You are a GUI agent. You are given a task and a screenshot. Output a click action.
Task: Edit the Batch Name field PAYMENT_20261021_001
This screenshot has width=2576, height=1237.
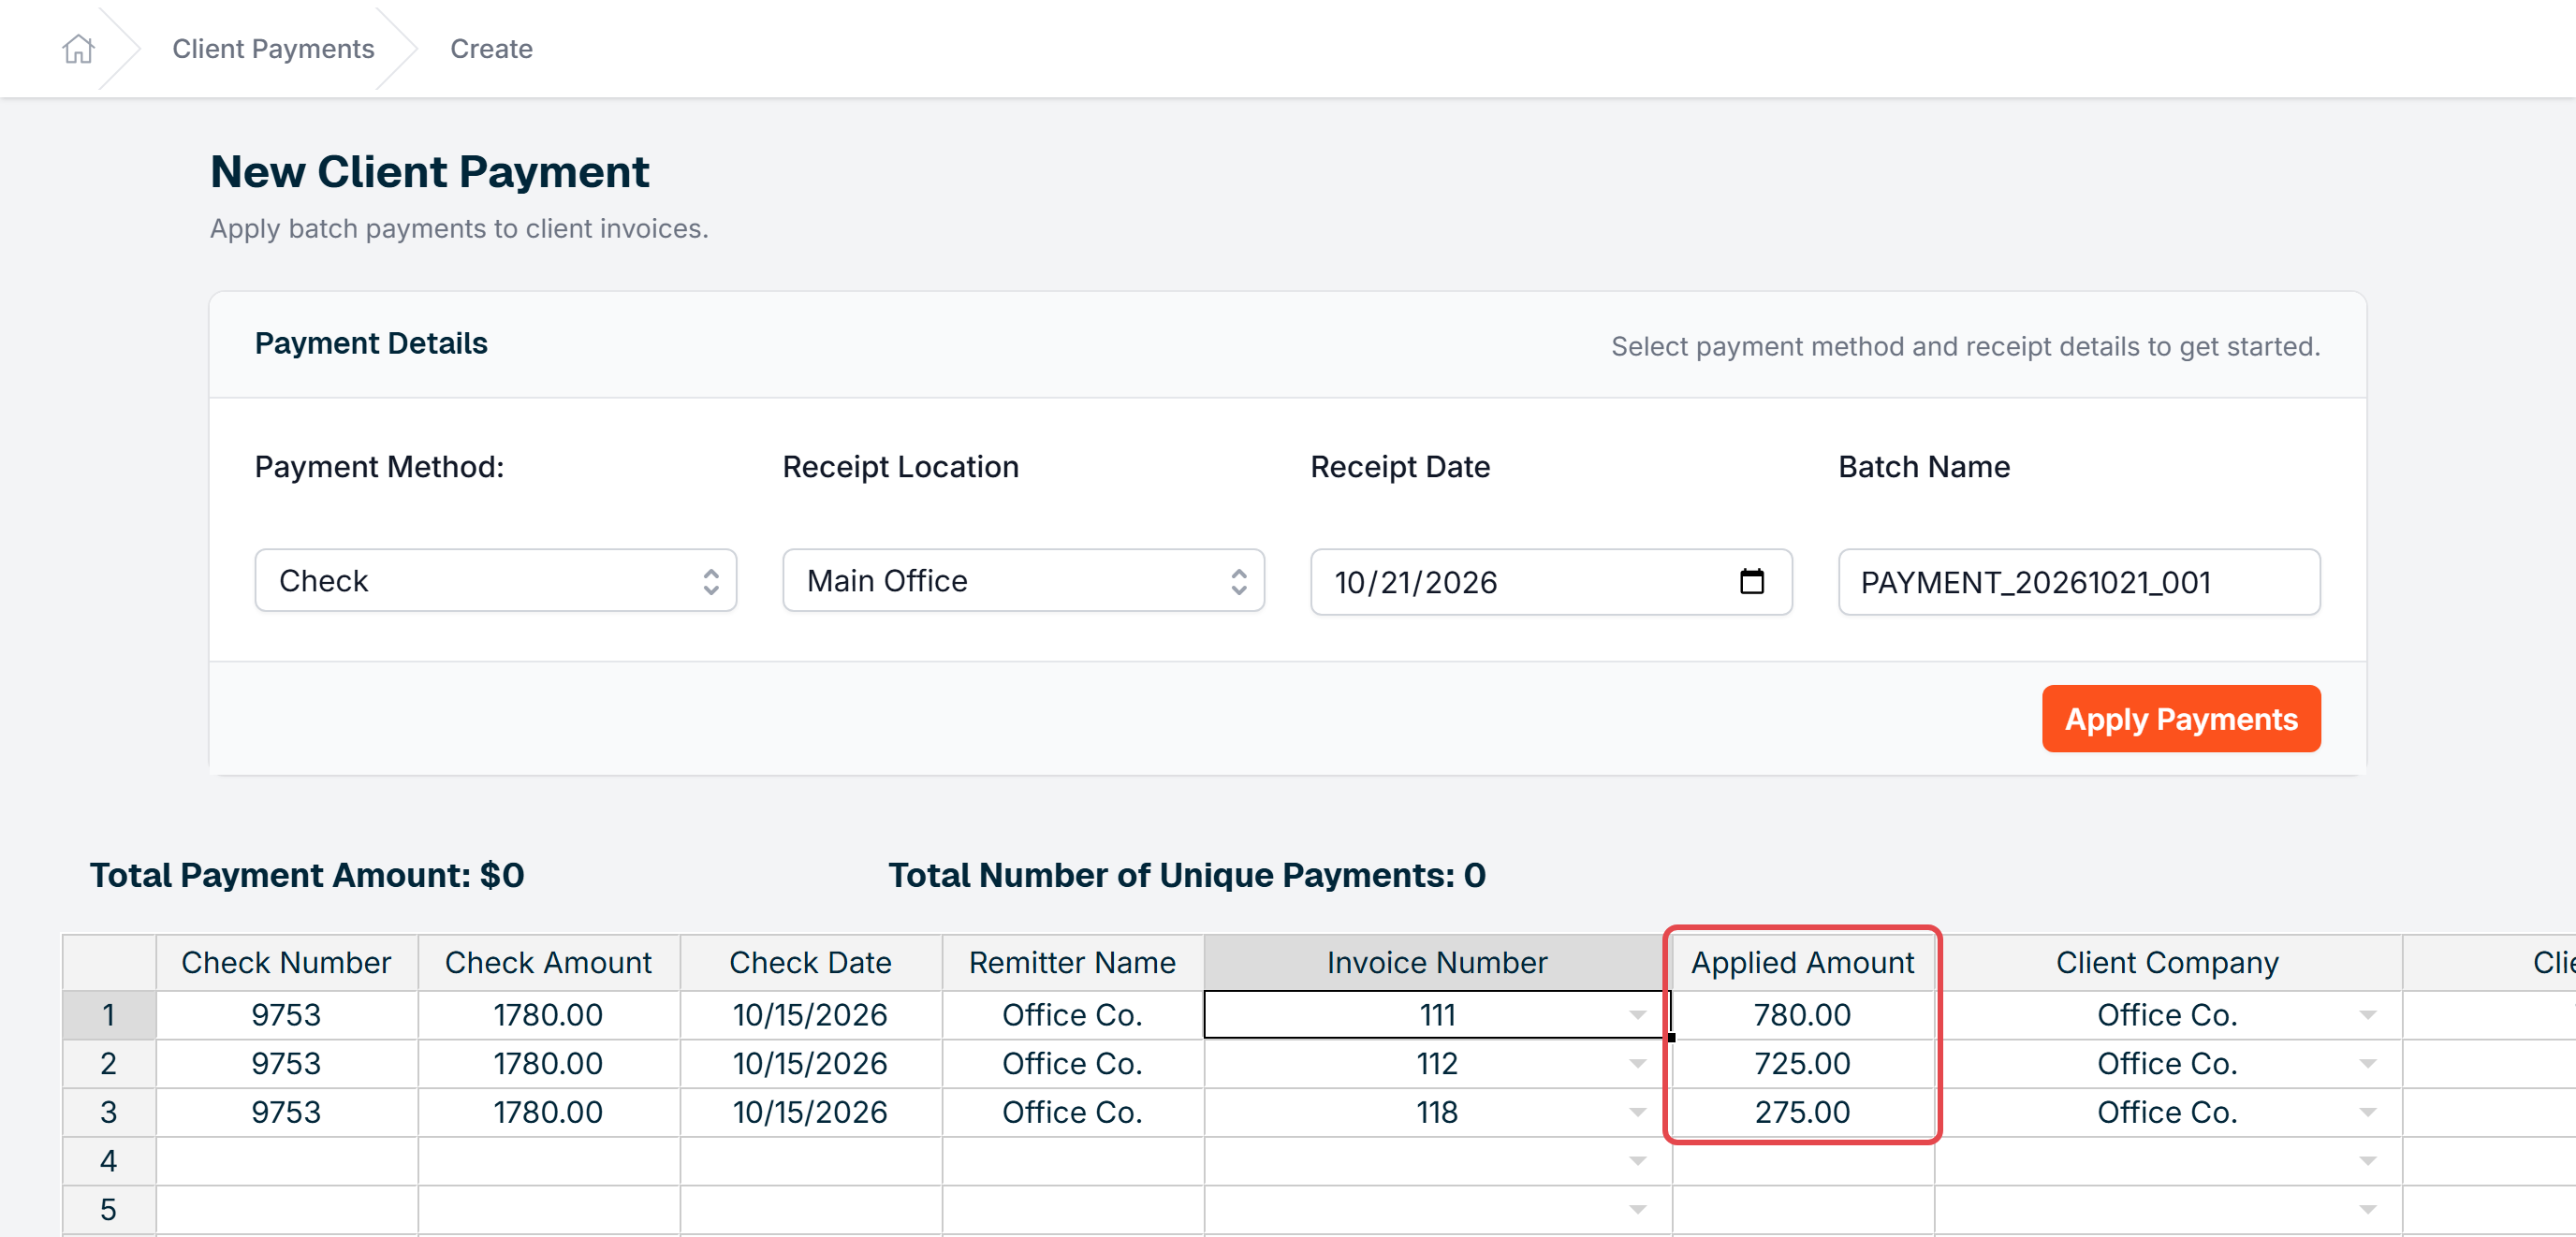(2079, 581)
